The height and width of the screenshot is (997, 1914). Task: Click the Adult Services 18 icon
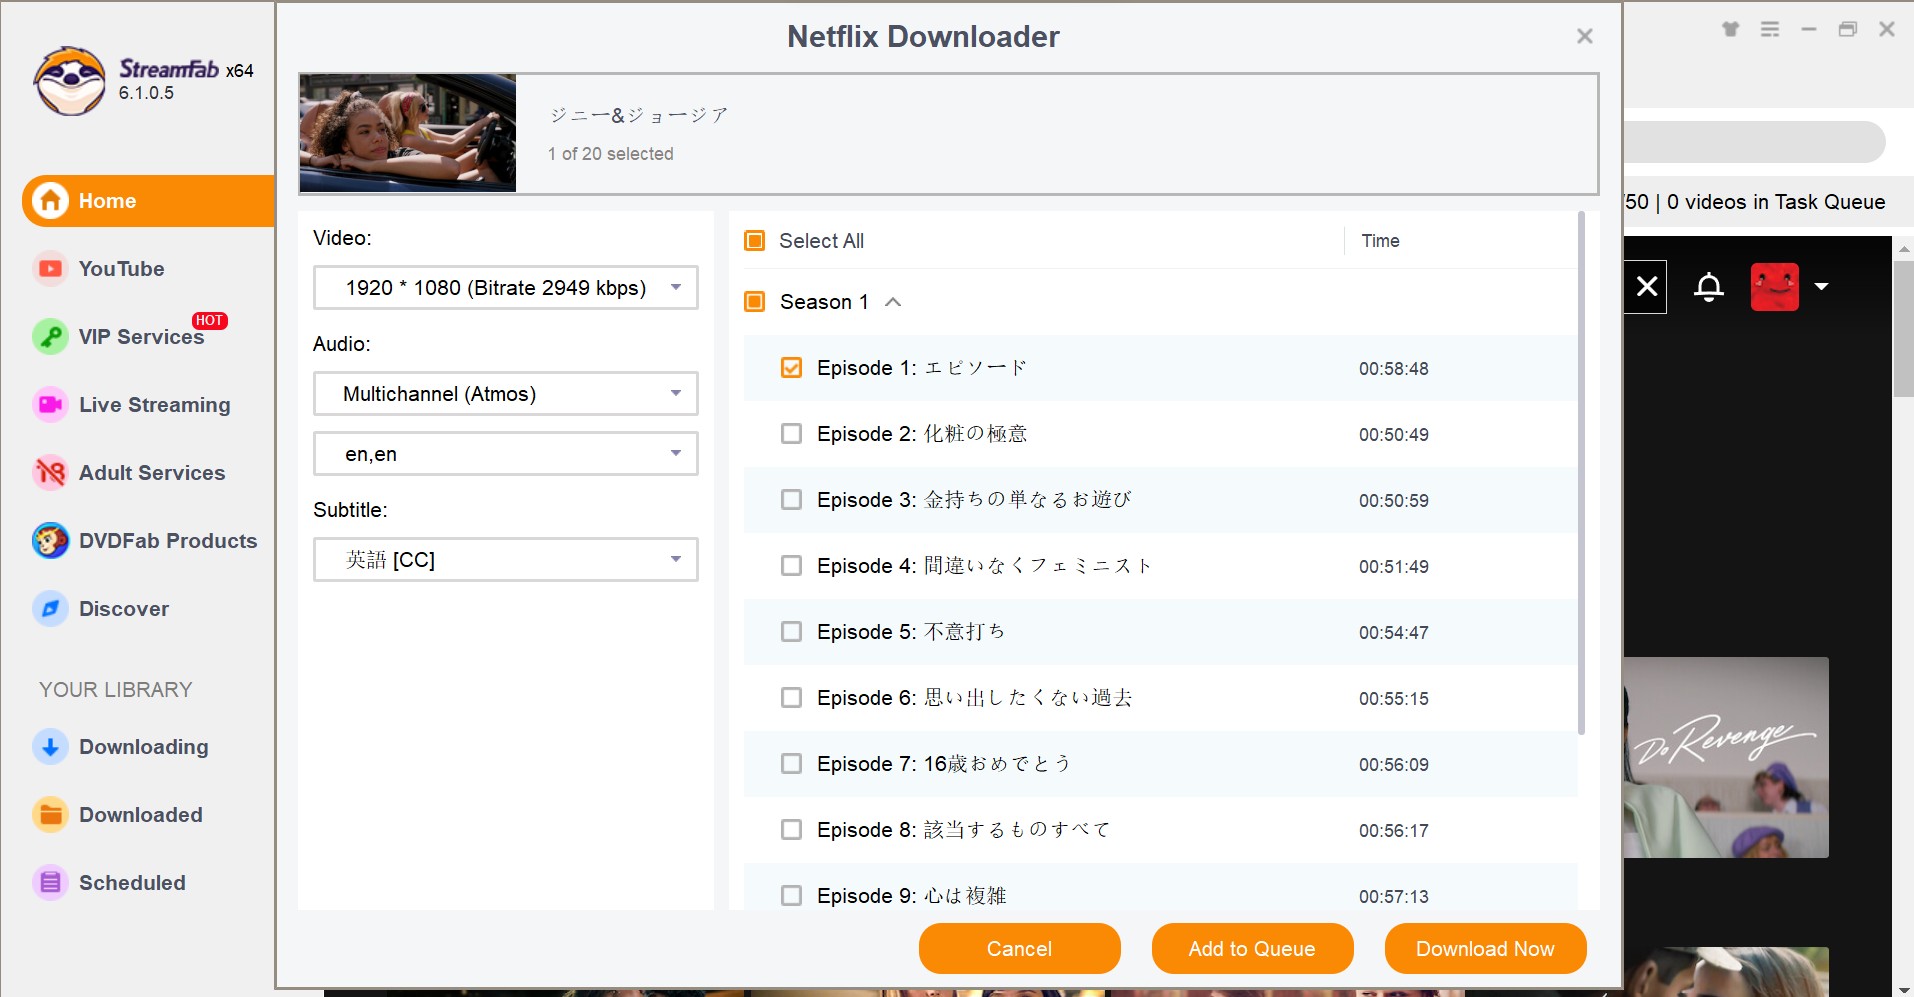click(x=50, y=473)
